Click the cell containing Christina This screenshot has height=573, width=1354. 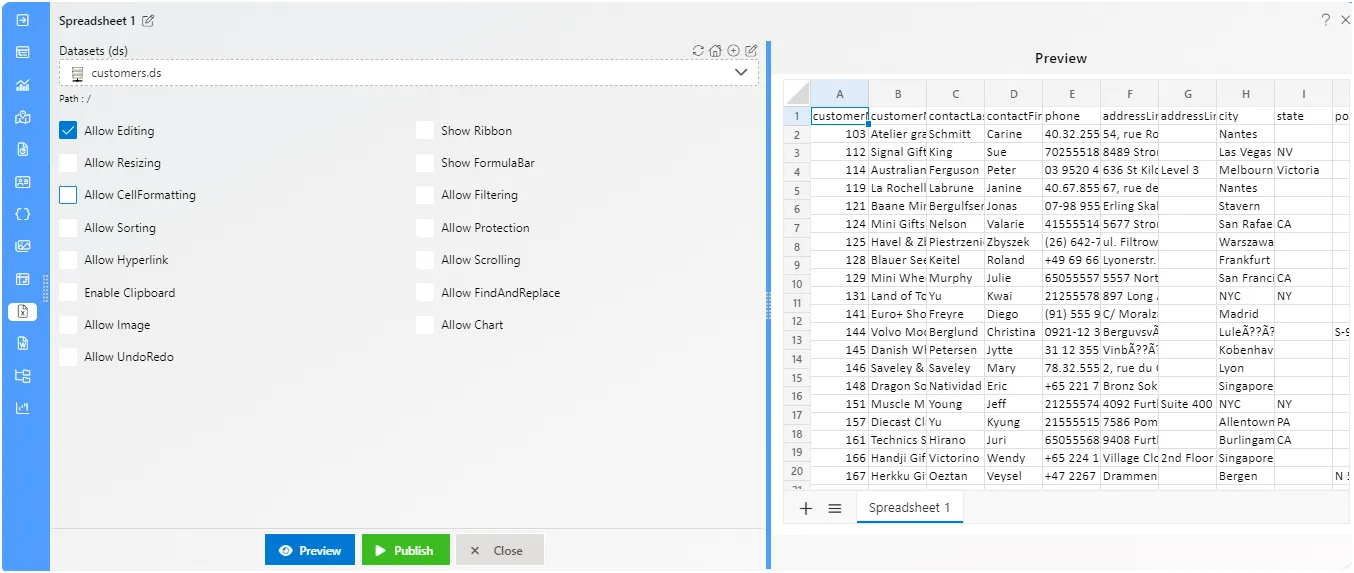(x=1013, y=332)
